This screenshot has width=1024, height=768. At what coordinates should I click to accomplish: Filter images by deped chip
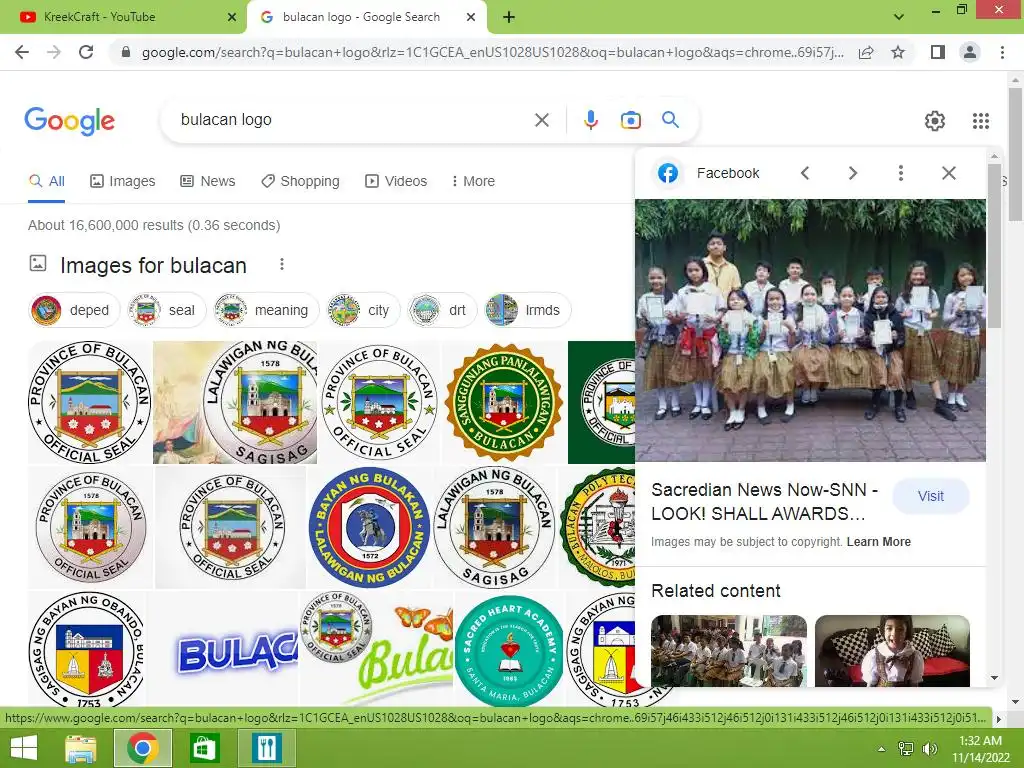click(x=74, y=310)
